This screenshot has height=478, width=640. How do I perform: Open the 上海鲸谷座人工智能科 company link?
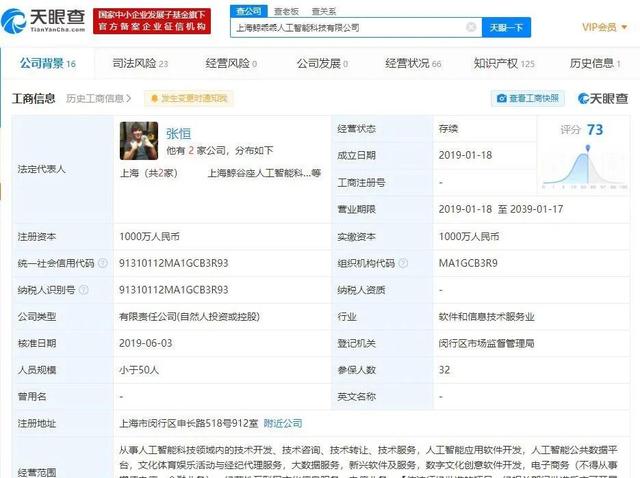[x=264, y=173]
